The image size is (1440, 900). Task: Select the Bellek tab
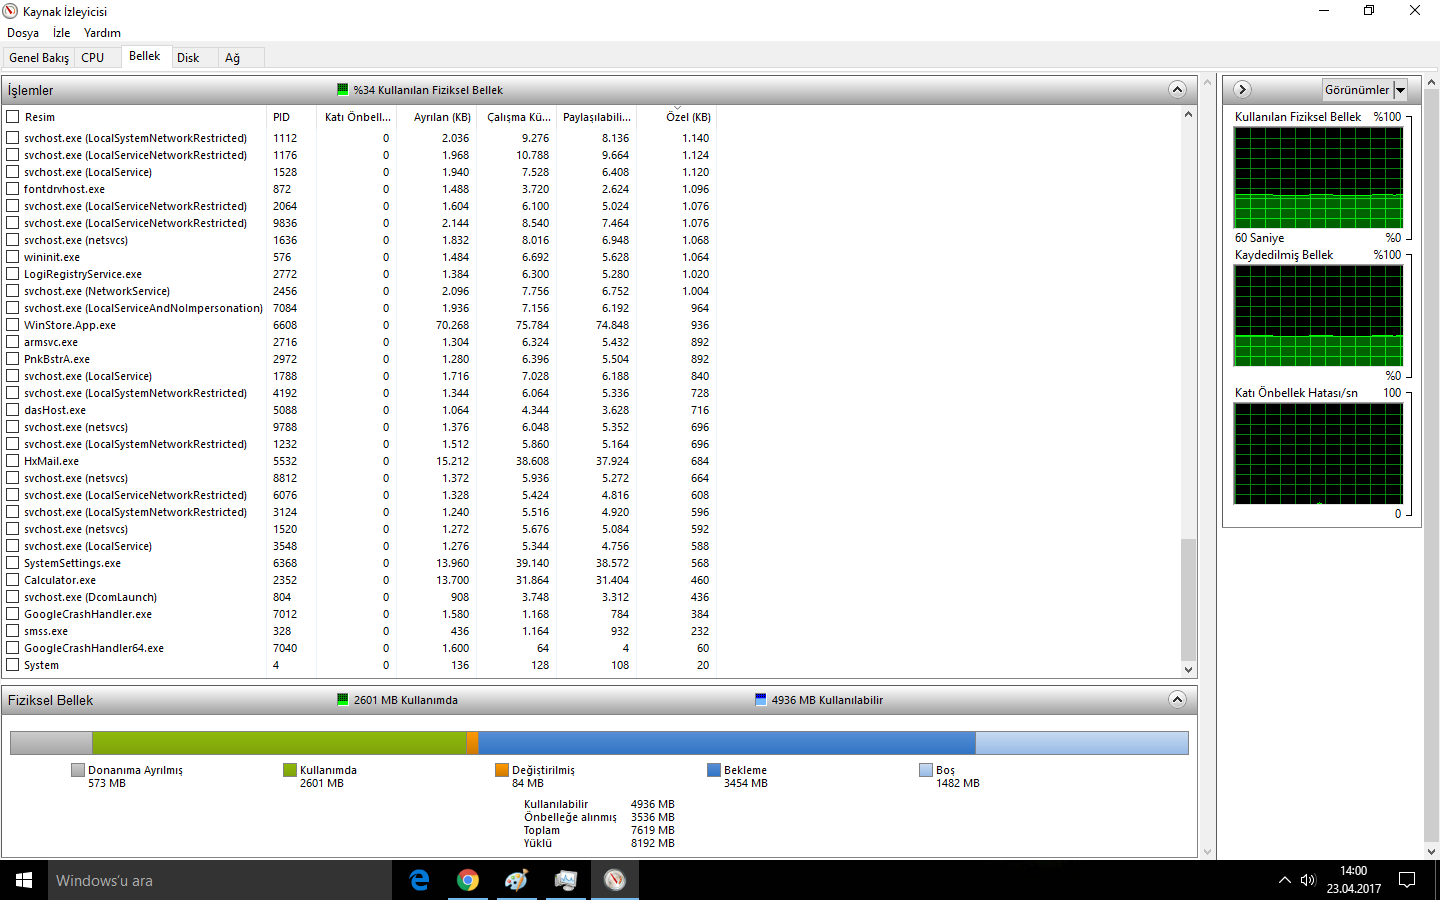145,56
